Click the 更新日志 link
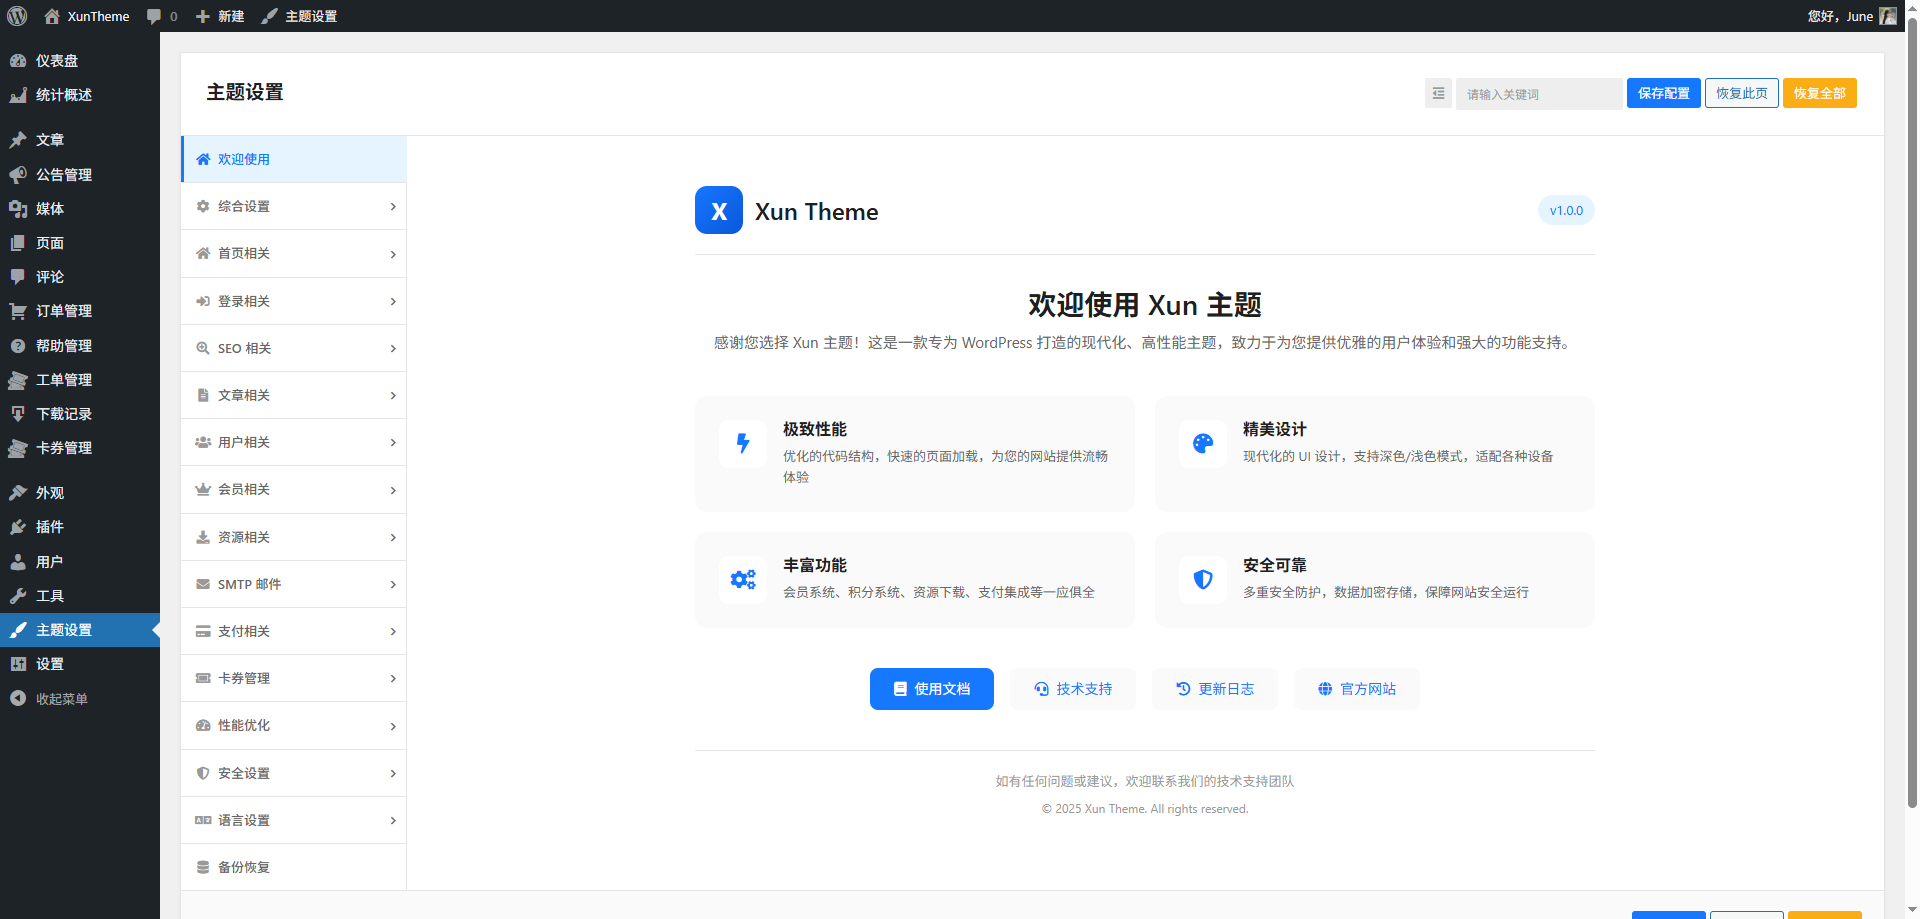Image resolution: width=1920 pixels, height=919 pixels. tap(1214, 689)
